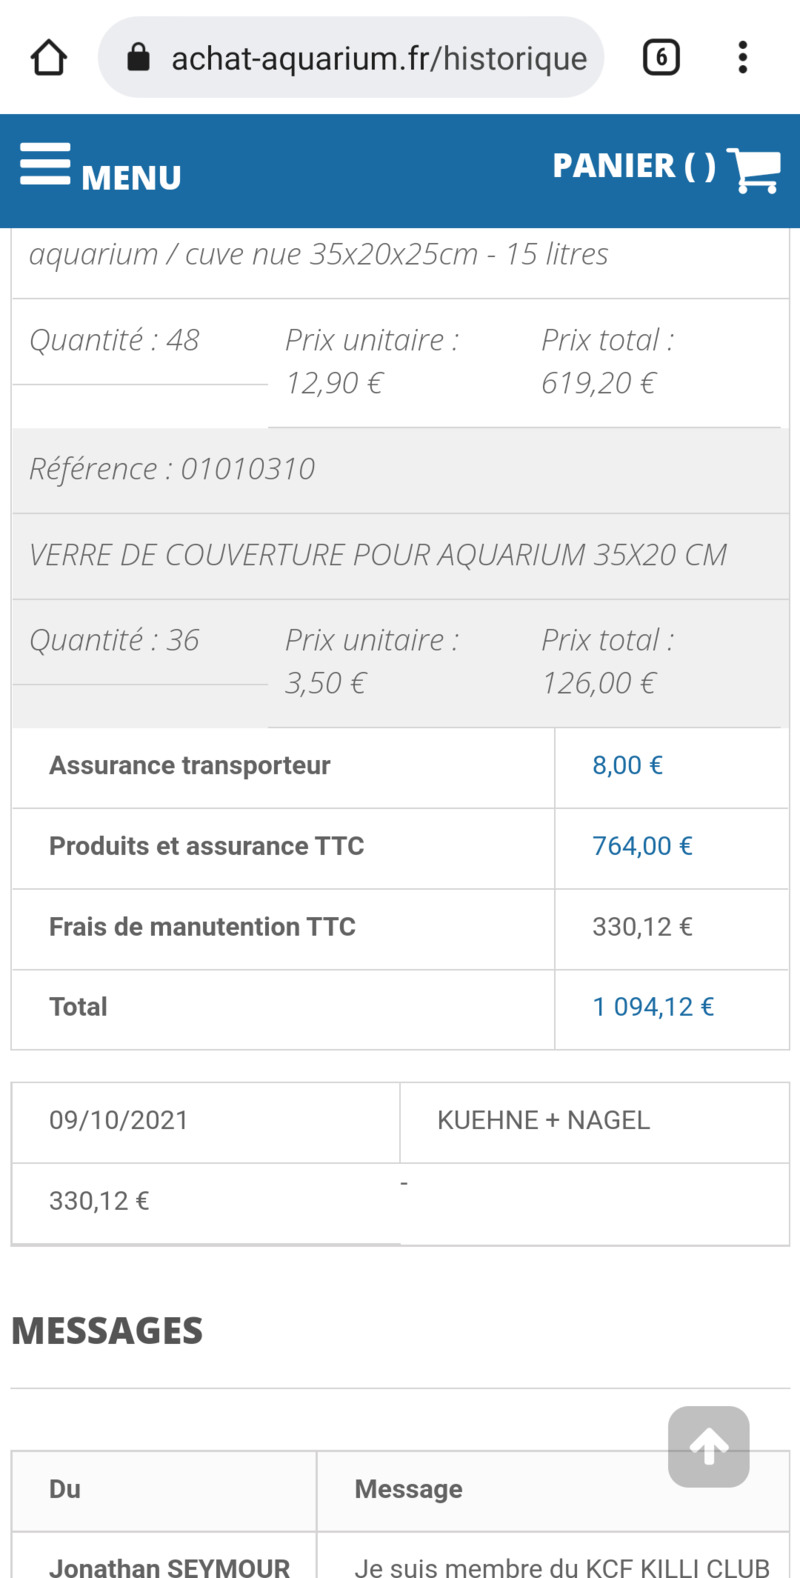The image size is (800, 1578).
Task: Select the Message column header
Action: [408, 1489]
